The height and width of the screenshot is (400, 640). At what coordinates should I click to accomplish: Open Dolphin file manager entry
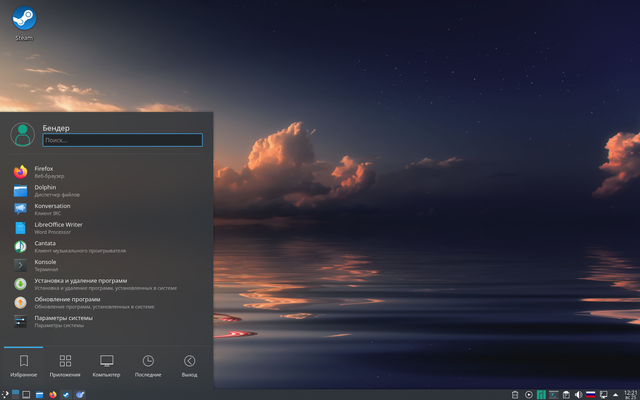107,191
